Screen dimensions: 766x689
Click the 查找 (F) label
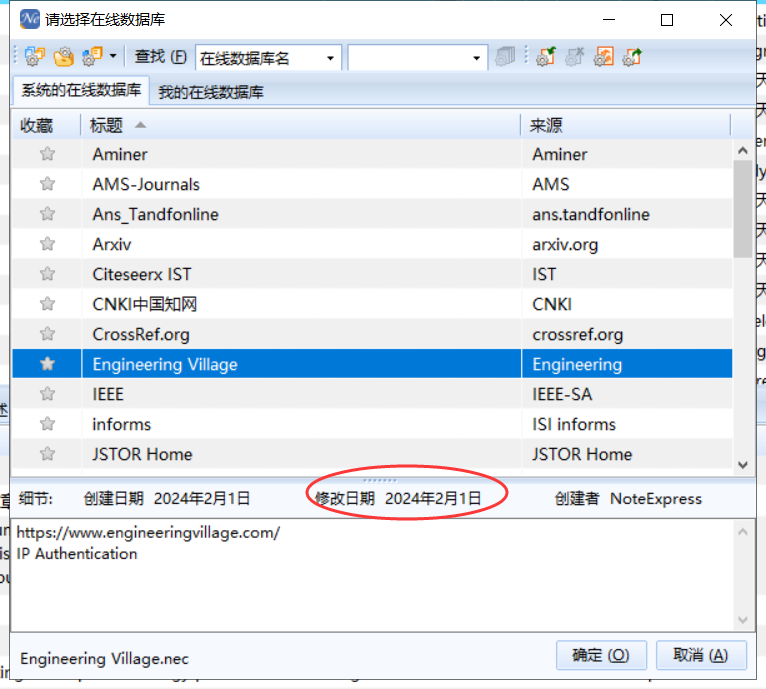pyautogui.click(x=160, y=57)
